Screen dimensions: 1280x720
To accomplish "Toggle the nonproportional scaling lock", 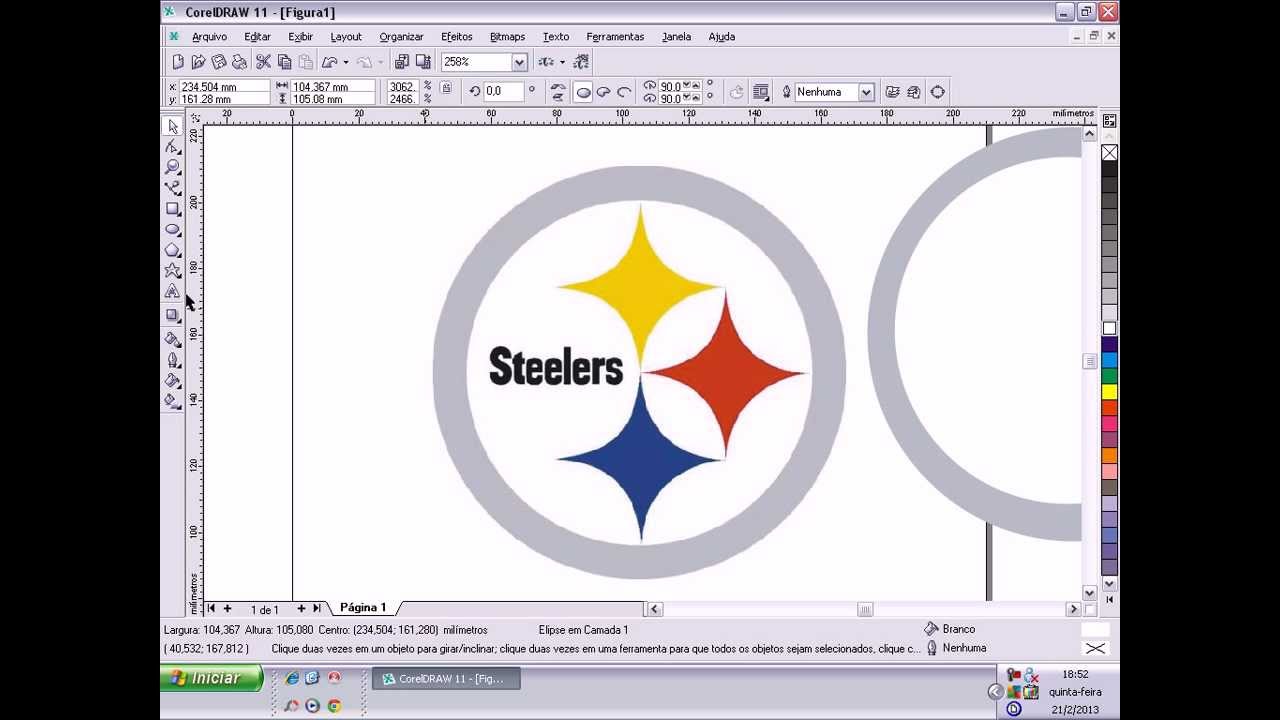I will click(446, 89).
